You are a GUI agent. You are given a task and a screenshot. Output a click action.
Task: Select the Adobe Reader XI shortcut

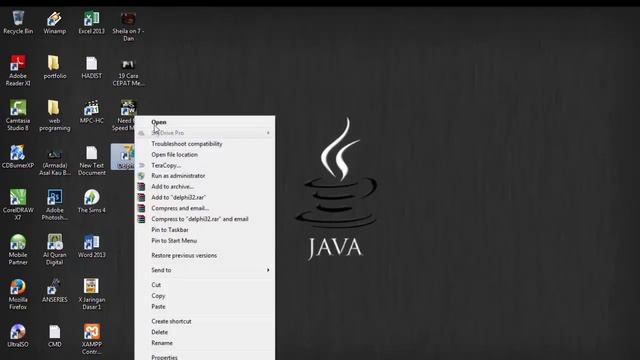[18, 71]
